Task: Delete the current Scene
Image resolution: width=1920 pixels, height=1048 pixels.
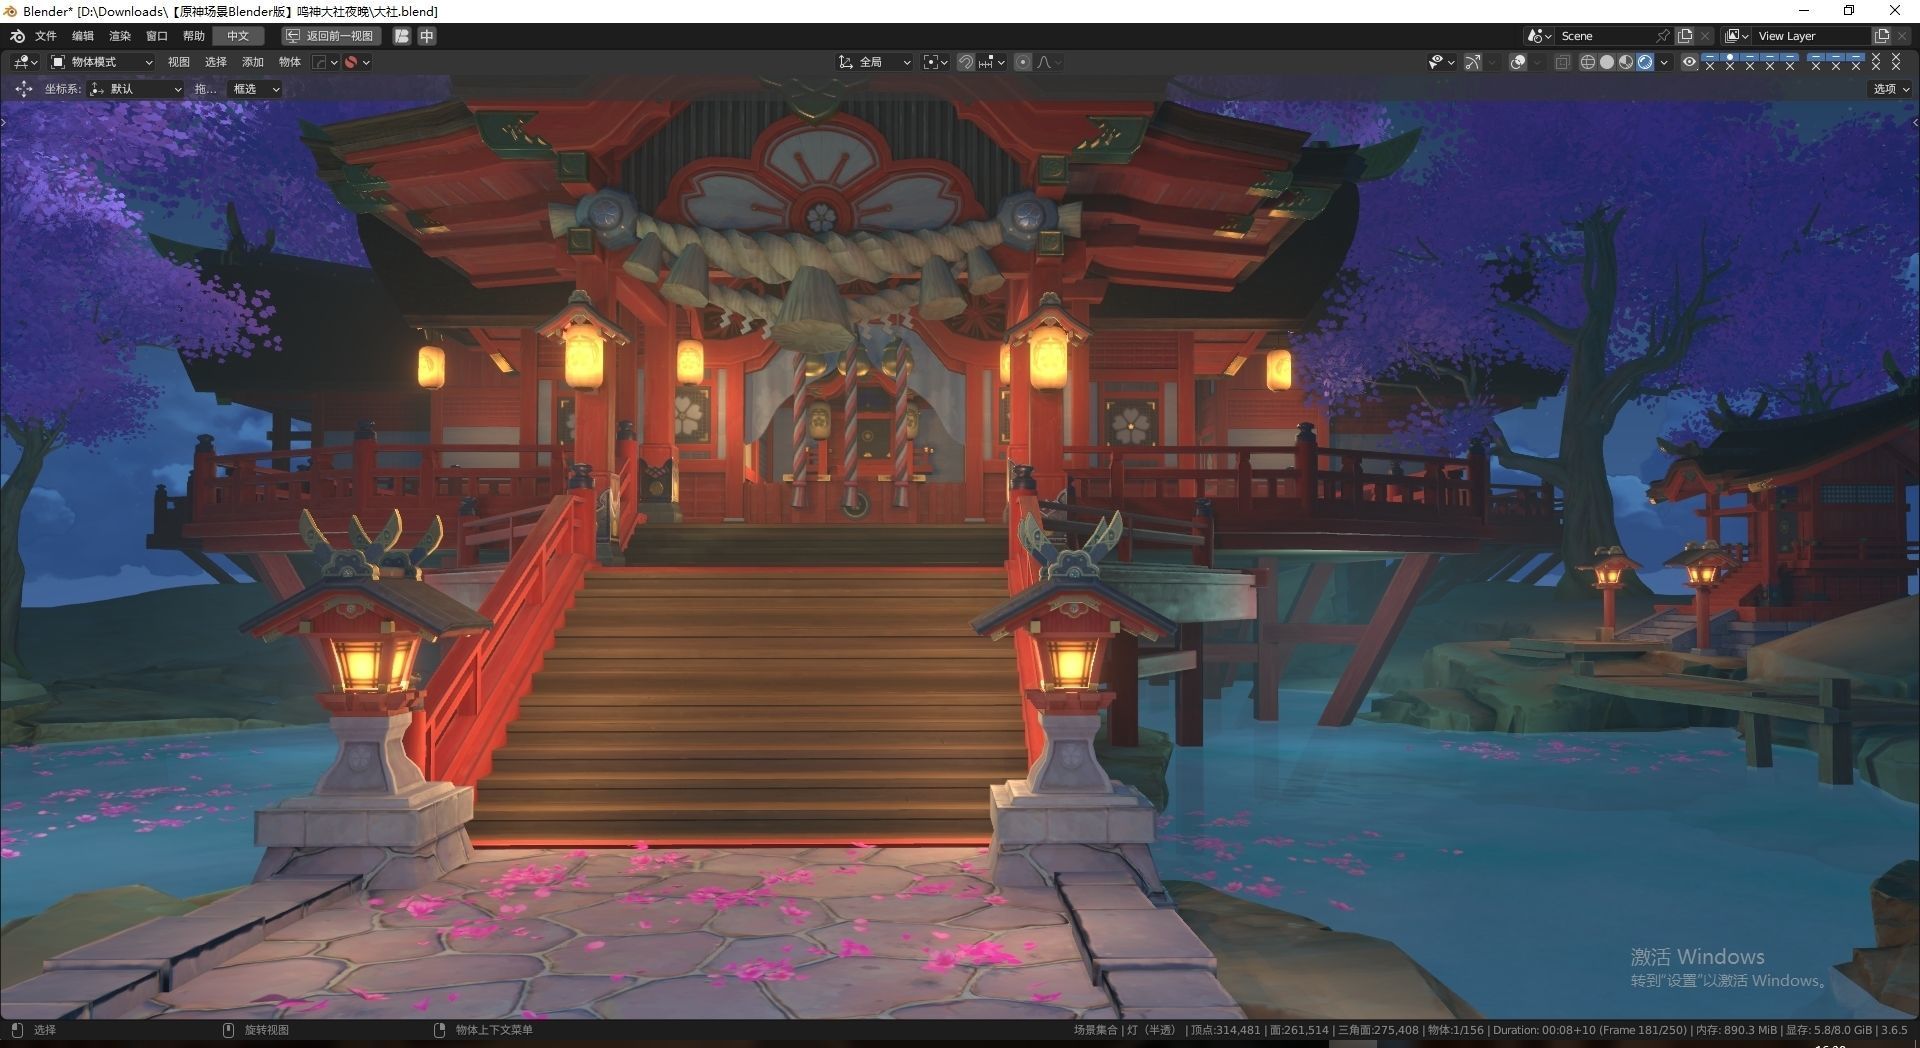Action: pos(1705,36)
